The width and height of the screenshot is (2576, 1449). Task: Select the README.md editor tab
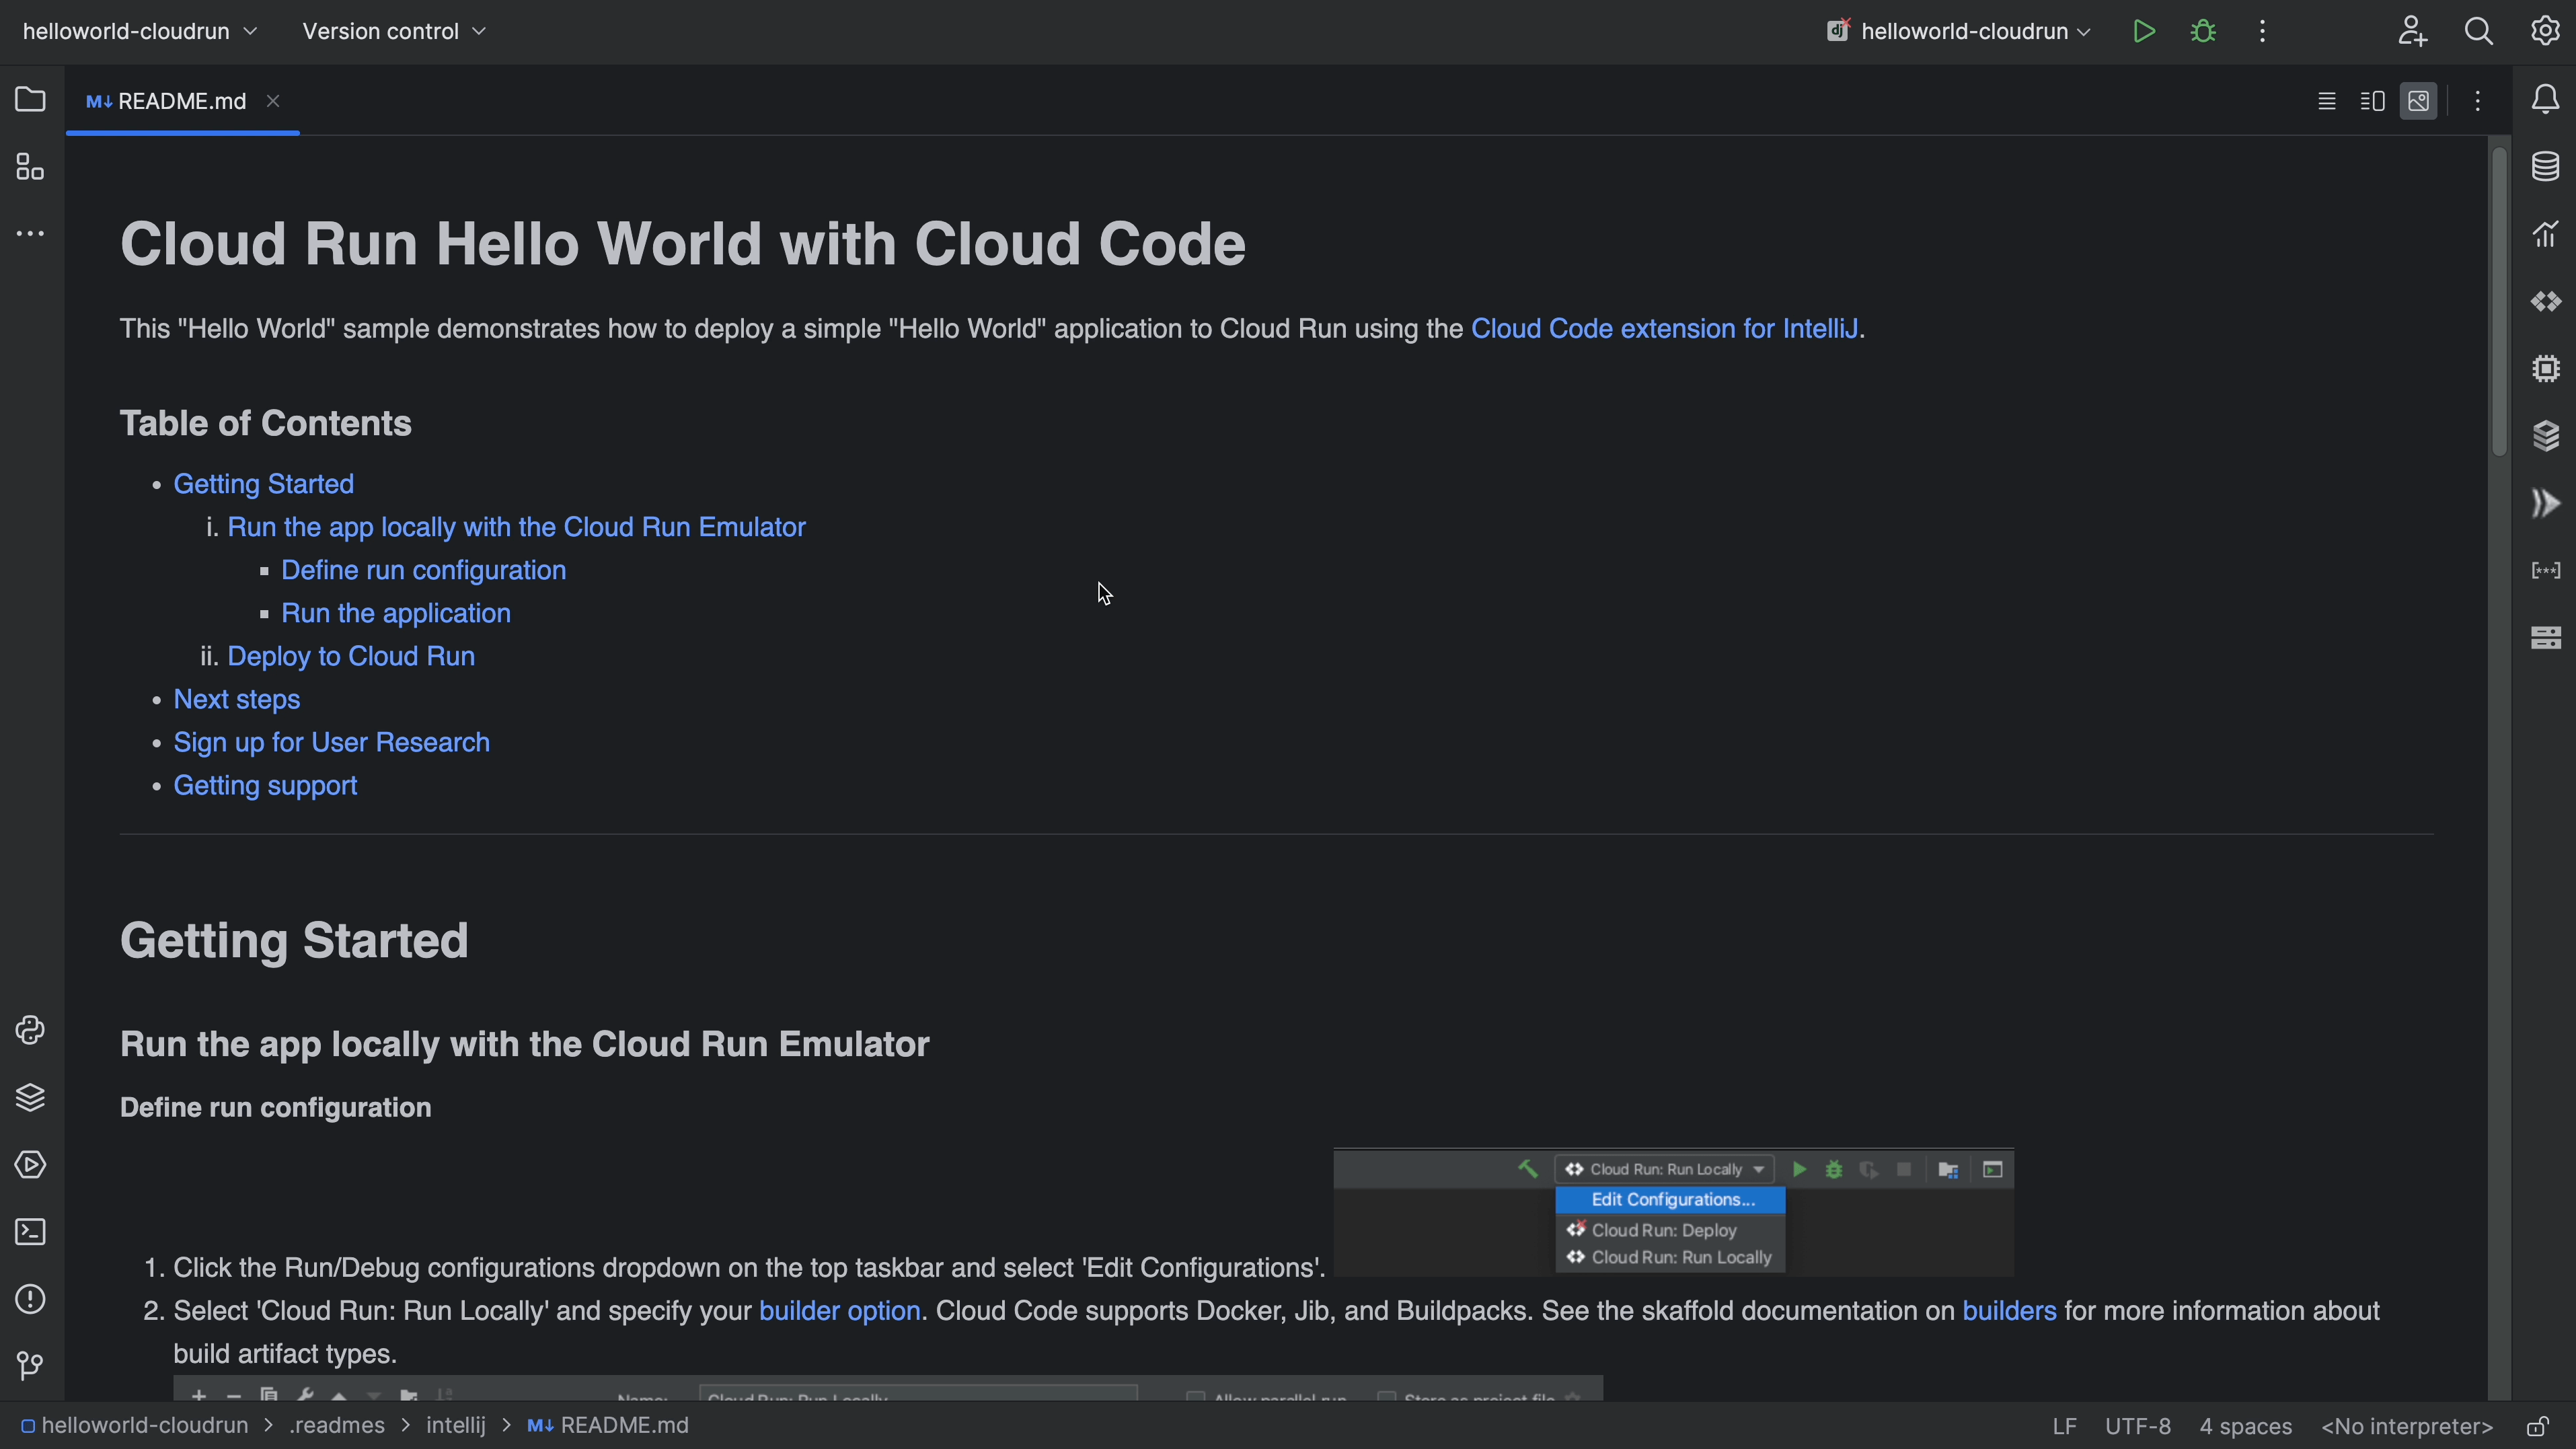pos(180,101)
